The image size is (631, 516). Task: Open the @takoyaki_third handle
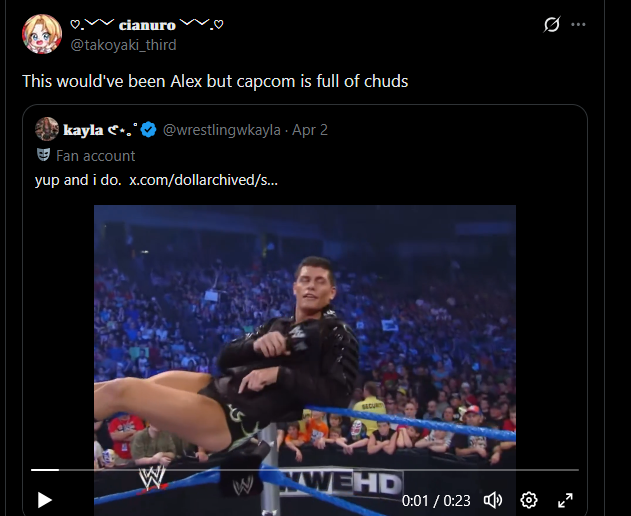123,45
